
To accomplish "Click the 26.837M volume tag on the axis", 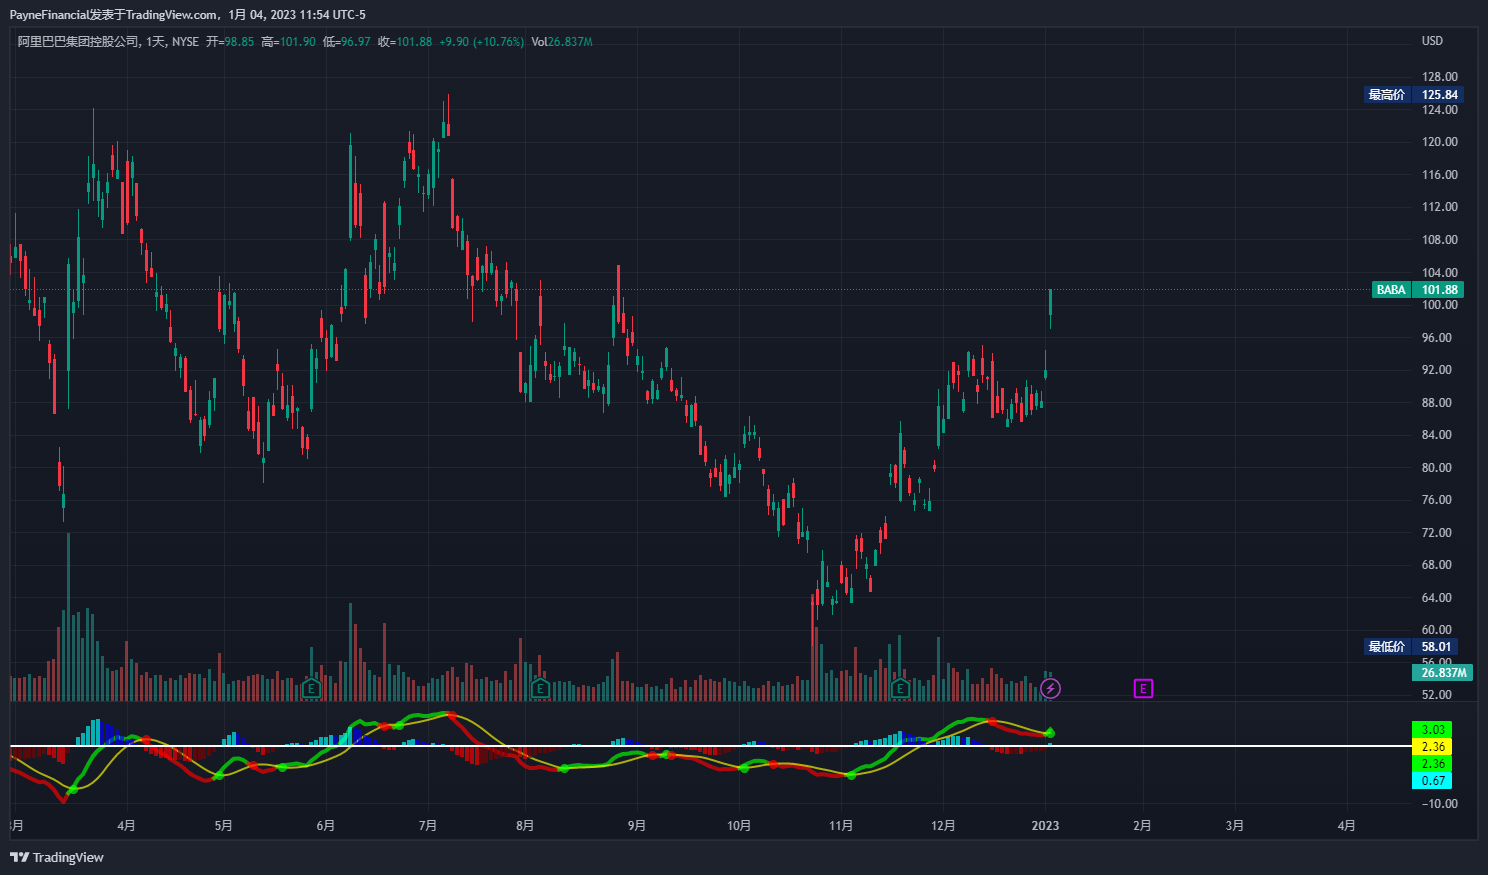I will point(1444,673).
